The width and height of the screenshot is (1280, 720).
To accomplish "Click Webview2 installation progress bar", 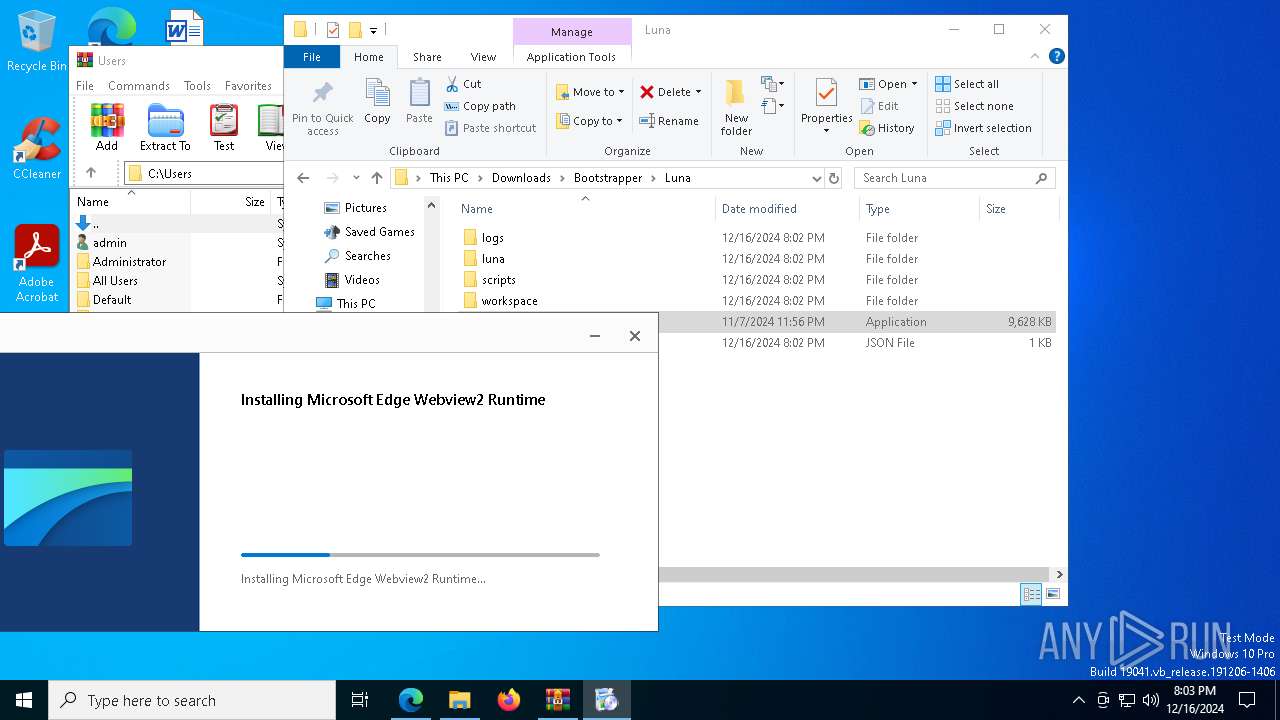I will (x=420, y=554).
